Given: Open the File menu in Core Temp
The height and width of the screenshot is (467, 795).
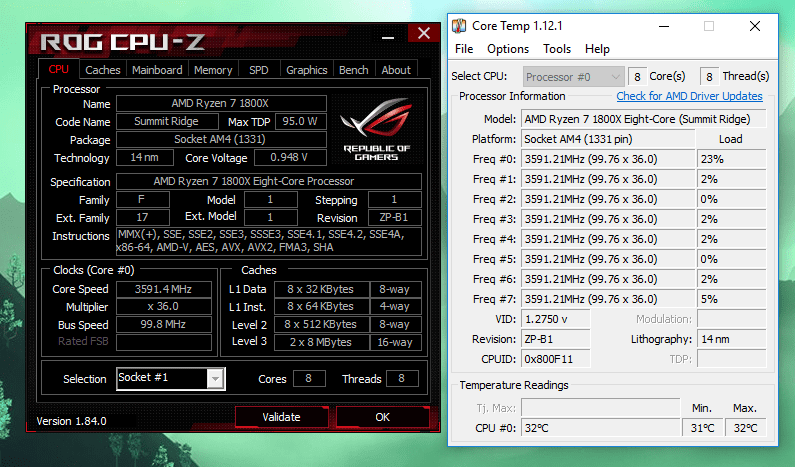Looking at the screenshot, I should click(464, 49).
